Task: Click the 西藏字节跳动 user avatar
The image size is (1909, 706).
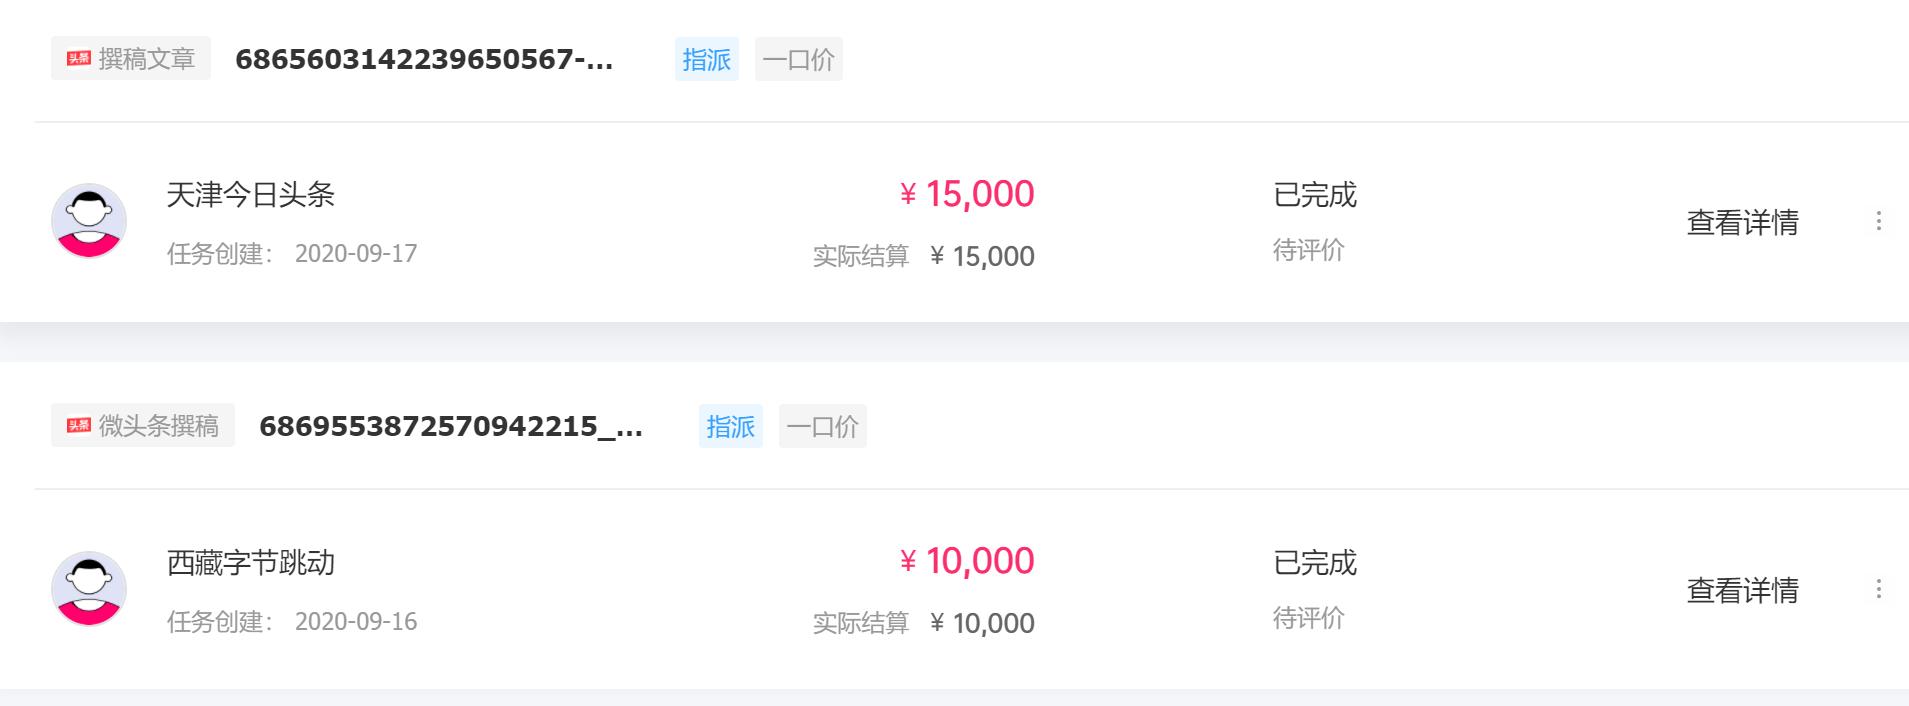Action: [89, 589]
